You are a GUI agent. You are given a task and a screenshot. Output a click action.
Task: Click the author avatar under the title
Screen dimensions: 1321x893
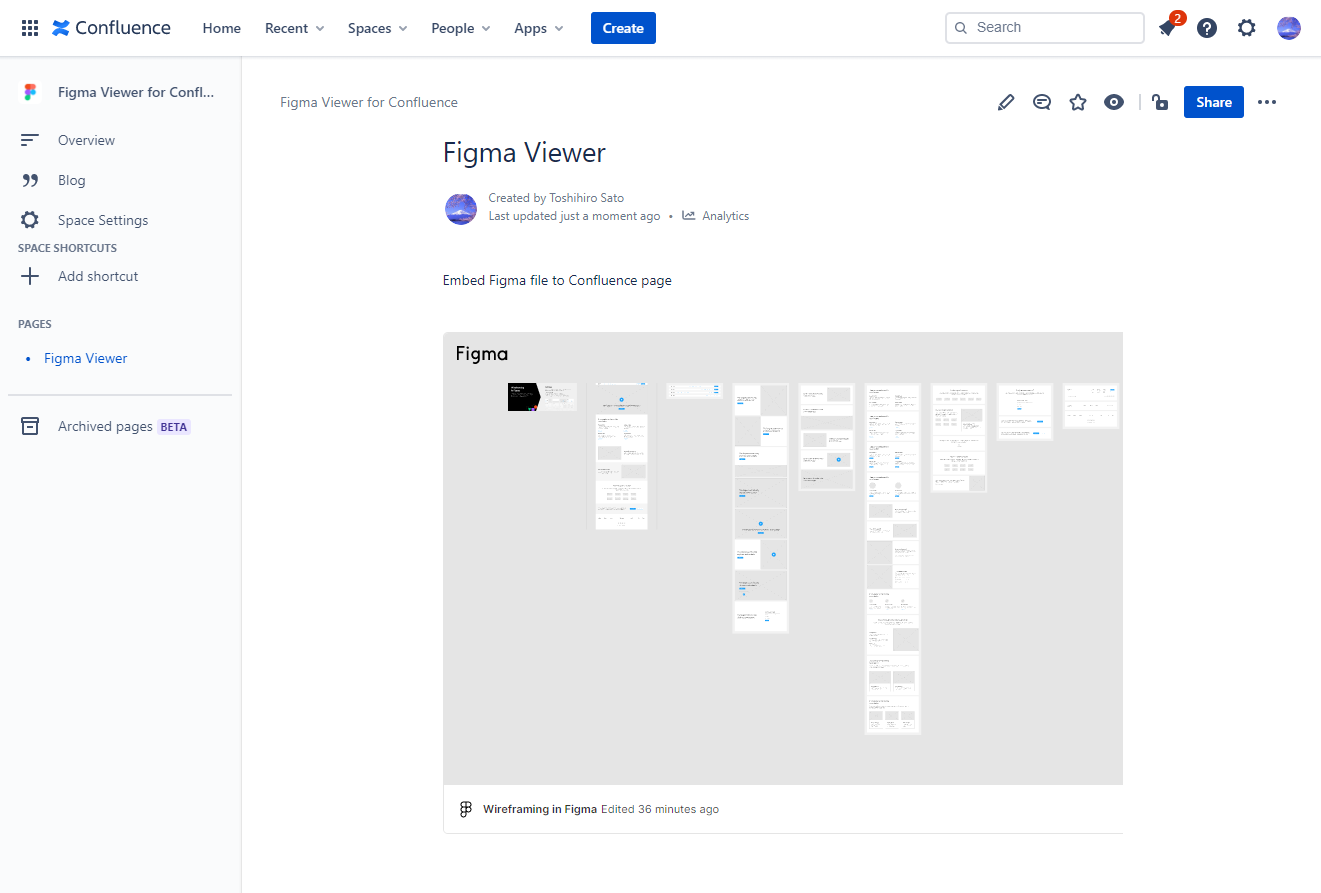tap(461, 208)
